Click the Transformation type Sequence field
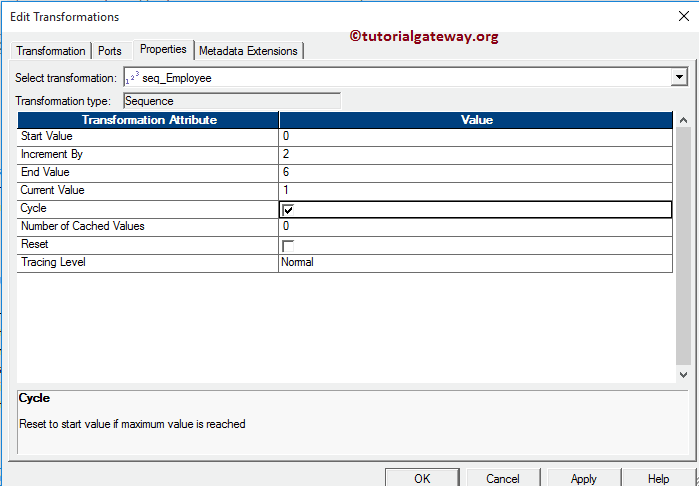 [232, 101]
